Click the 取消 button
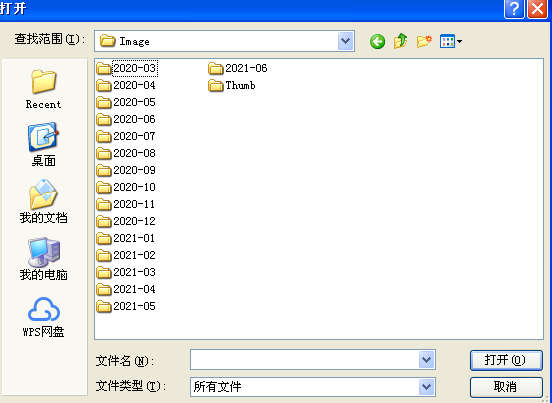 506,387
